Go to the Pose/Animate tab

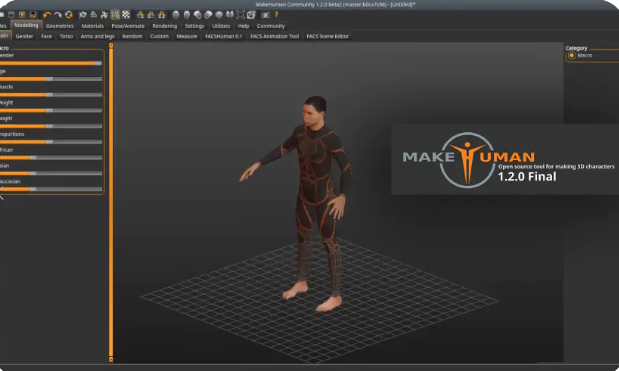click(128, 26)
